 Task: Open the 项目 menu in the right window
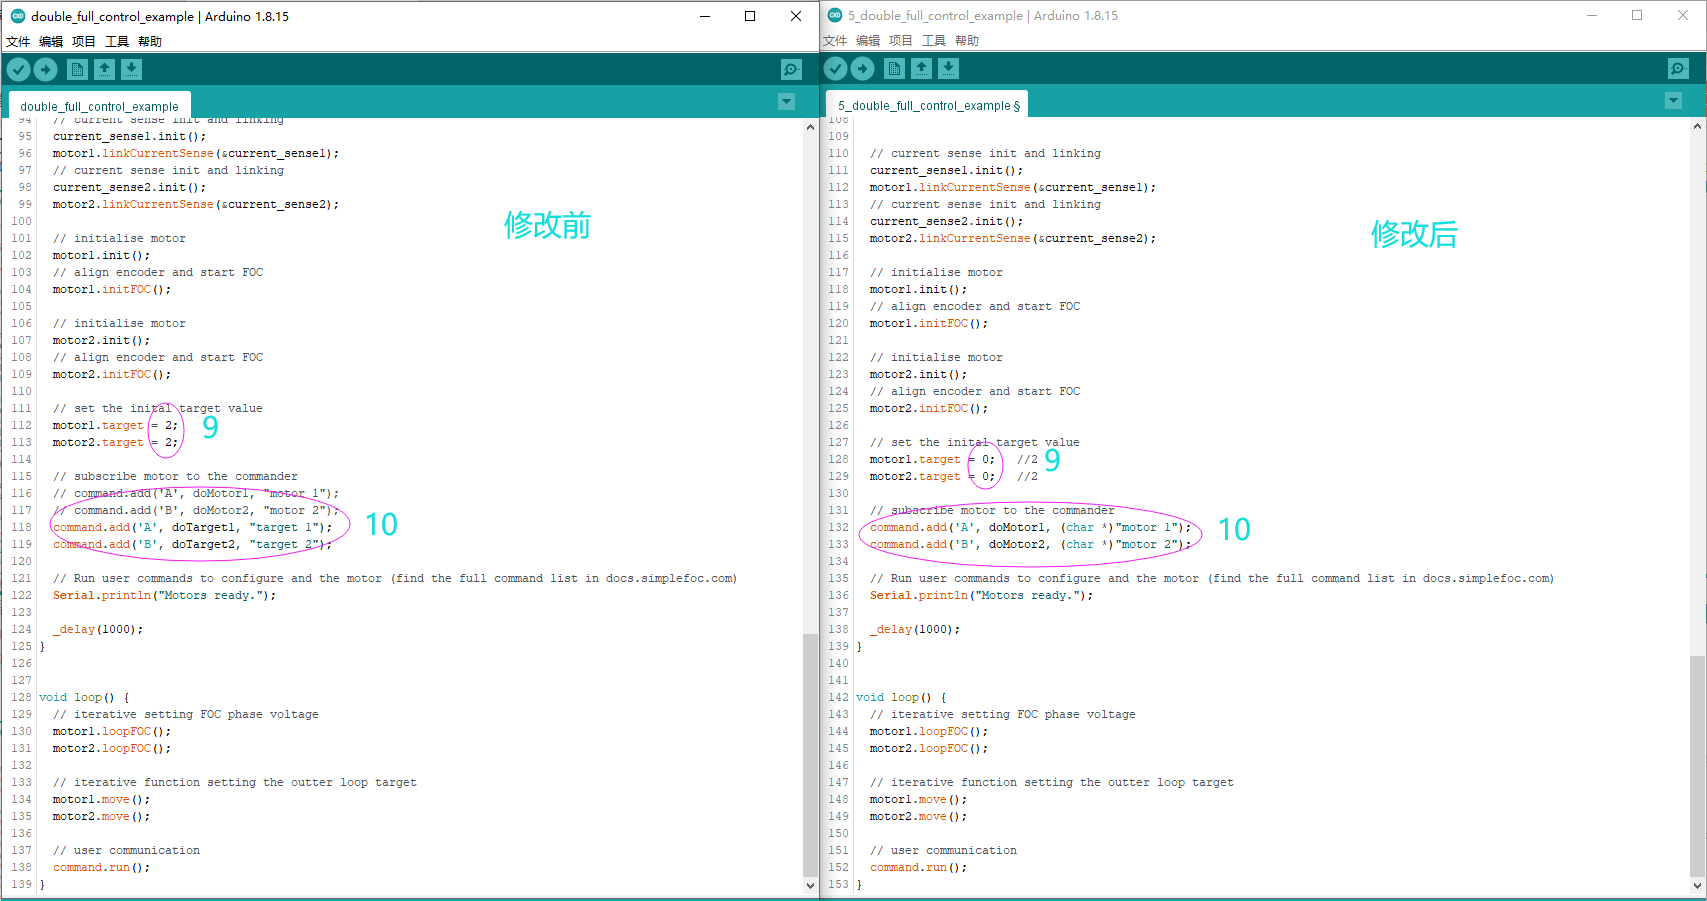pos(899,41)
